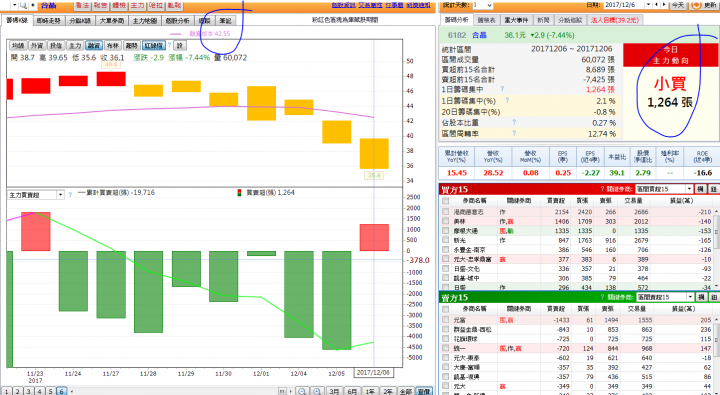Switch to the 主力地圖 tab
The image size is (720, 395).
click(145, 21)
